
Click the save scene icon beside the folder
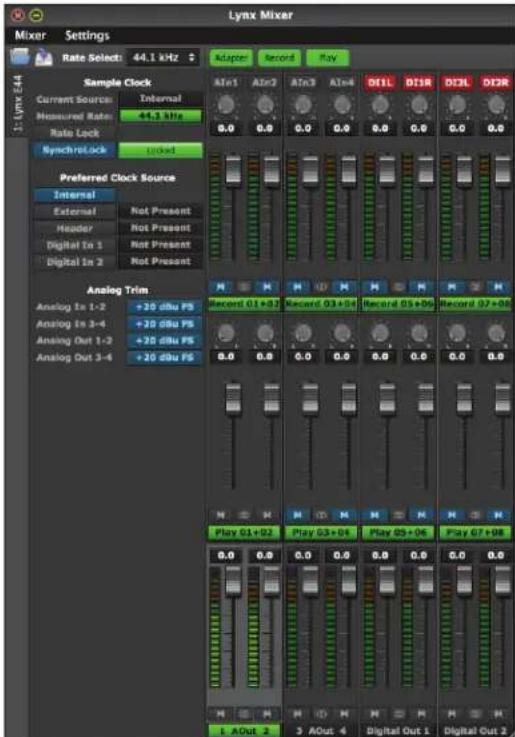[44, 57]
